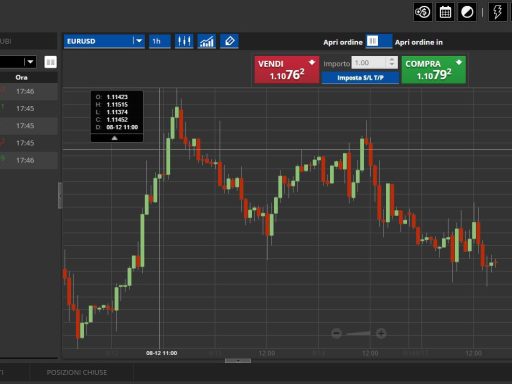The height and width of the screenshot is (384, 512).
Task: Click the Importo amount field
Action: pyautogui.click(x=370, y=63)
